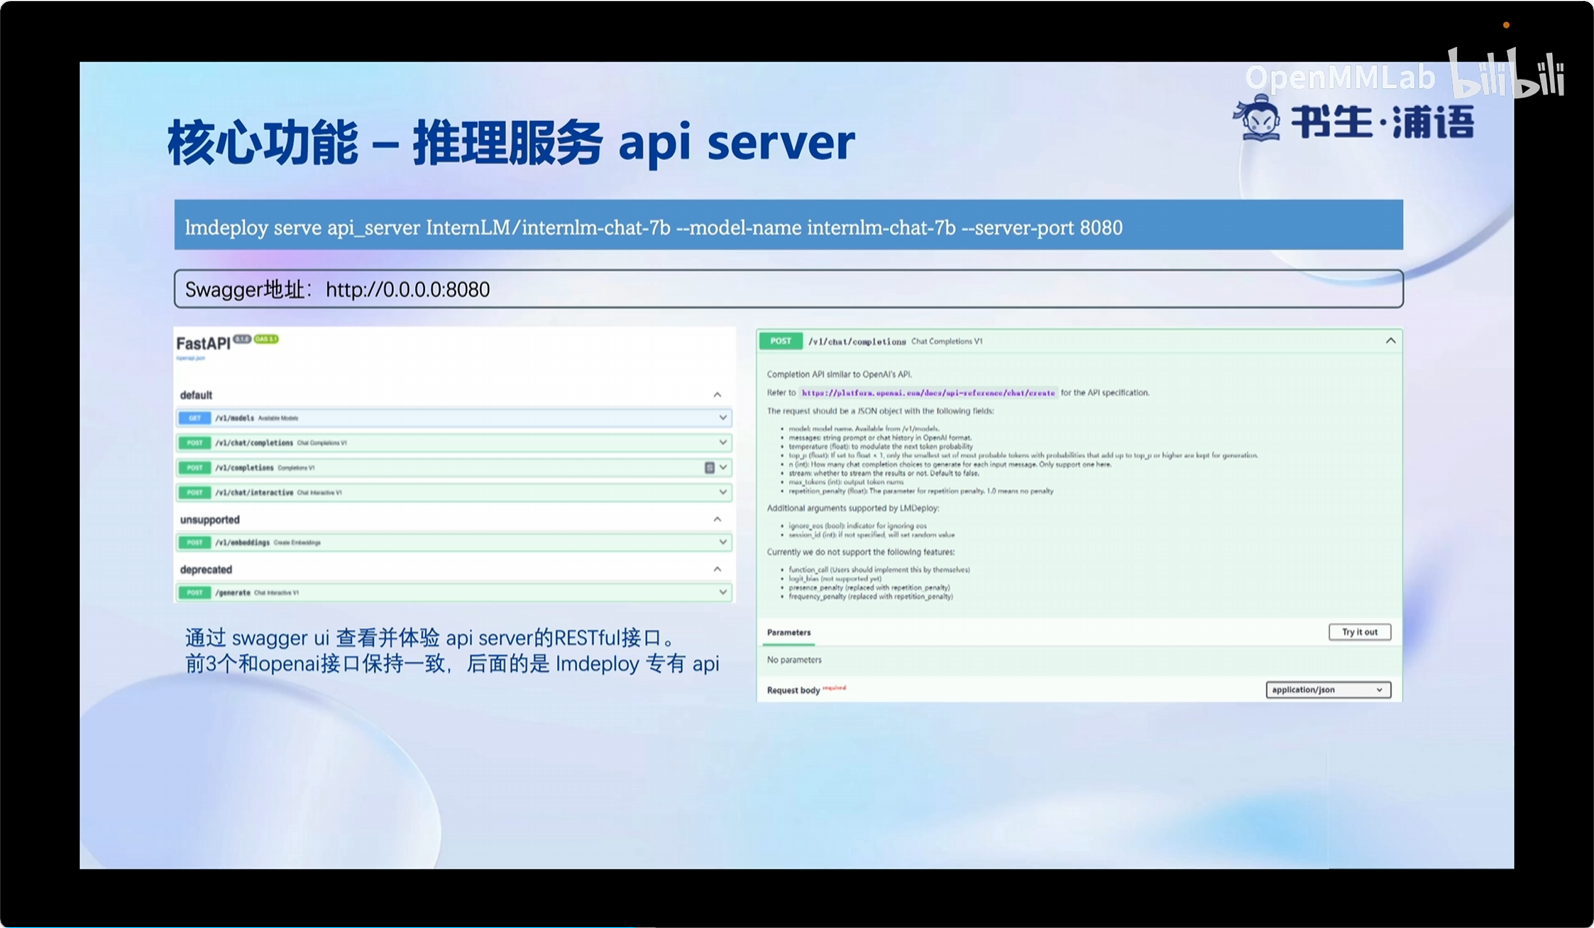
Task: Click the copy icon on /v1/completions row
Action: point(709,468)
